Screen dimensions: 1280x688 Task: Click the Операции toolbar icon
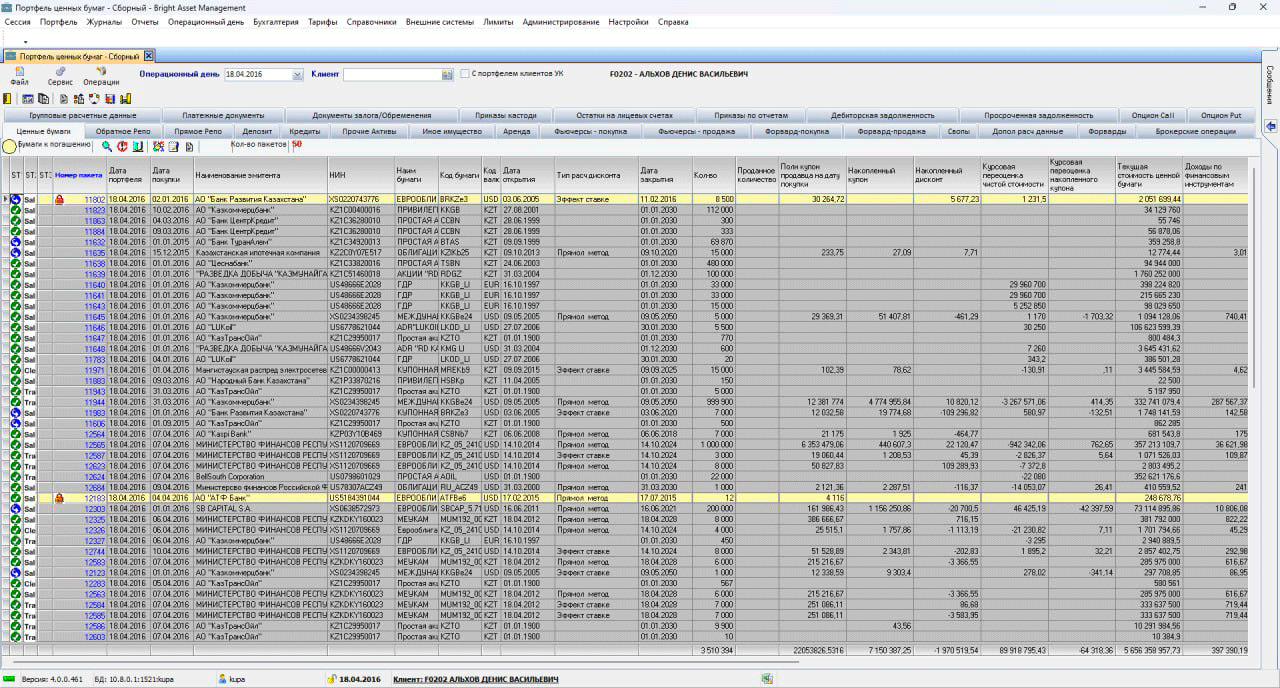click(101, 73)
